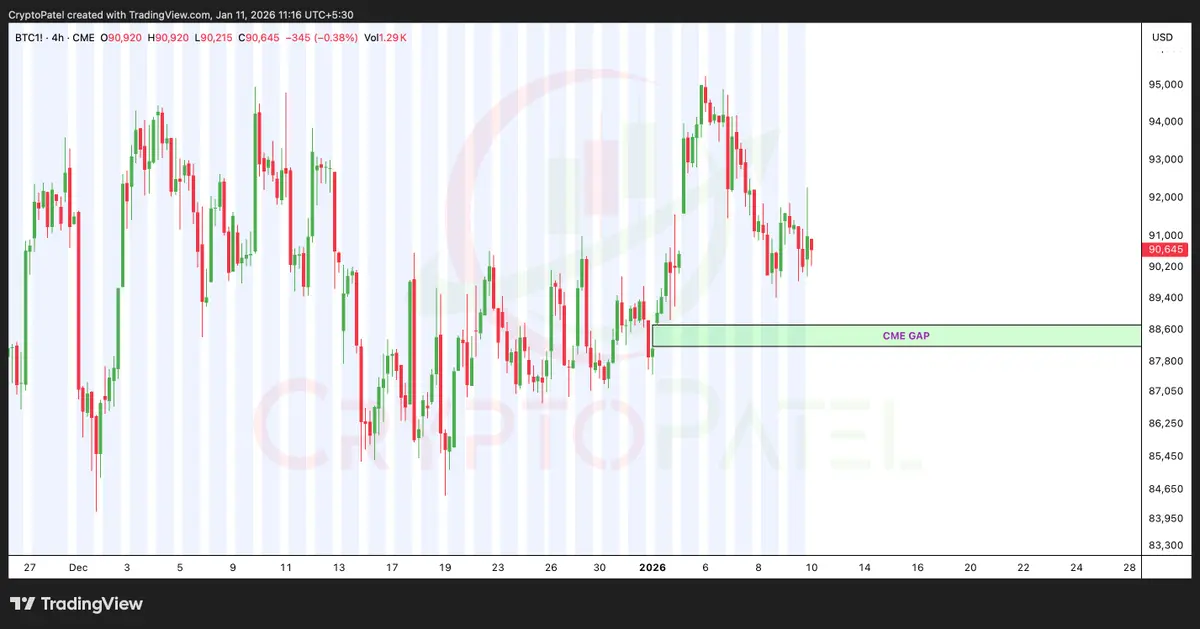Click the 93,000 price axis label

click(1165, 160)
